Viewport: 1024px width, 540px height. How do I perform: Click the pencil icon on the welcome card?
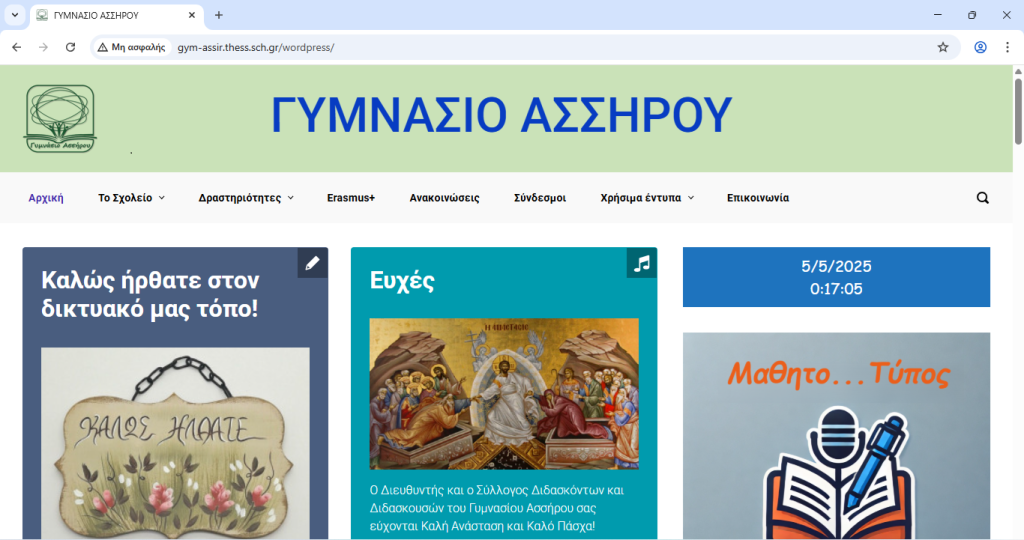[313, 263]
